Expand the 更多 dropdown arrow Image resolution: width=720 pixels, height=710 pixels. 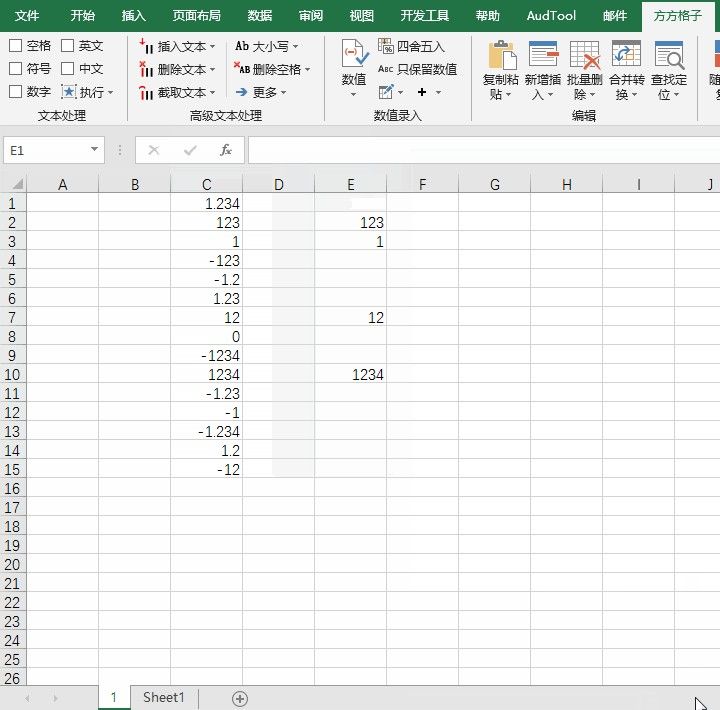[283, 93]
